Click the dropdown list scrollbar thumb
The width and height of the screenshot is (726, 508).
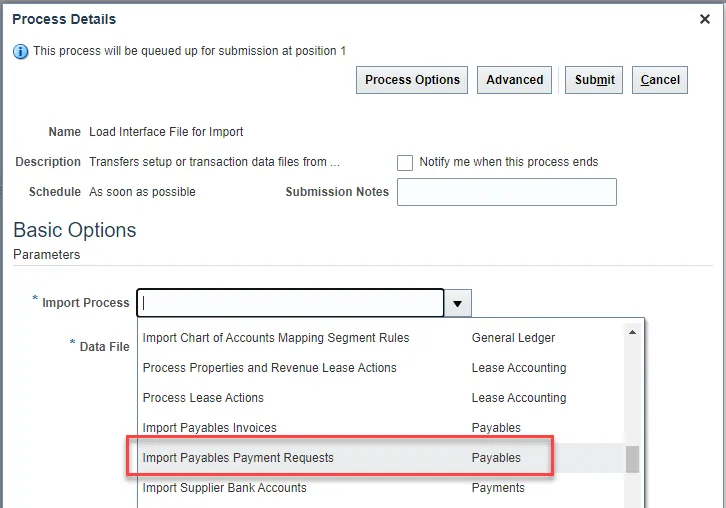click(633, 459)
